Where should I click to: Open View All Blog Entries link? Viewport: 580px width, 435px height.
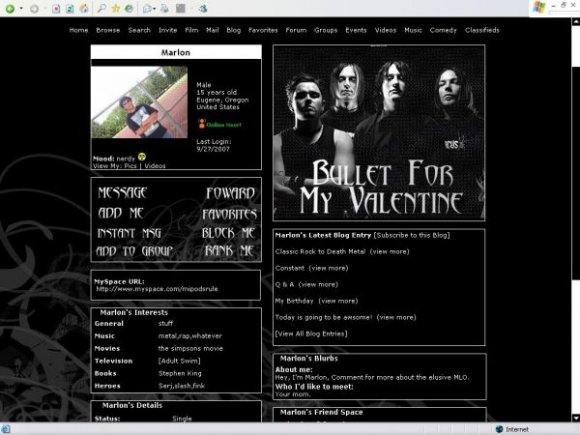tap(311, 334)
